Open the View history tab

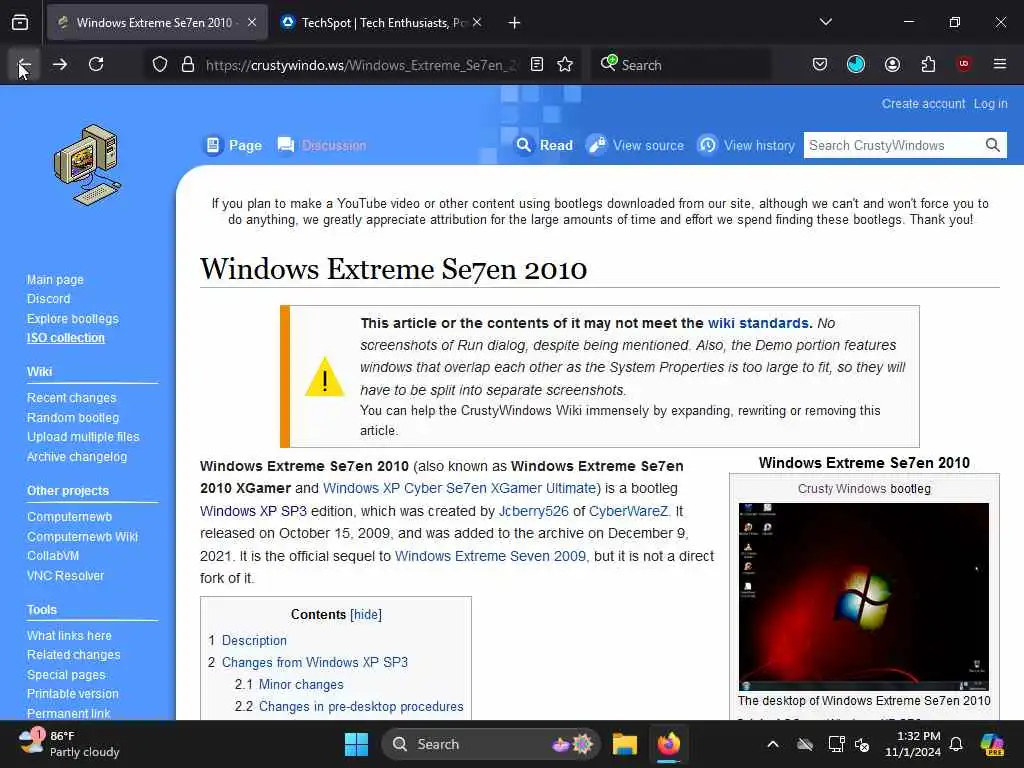(x=746, y=145)
